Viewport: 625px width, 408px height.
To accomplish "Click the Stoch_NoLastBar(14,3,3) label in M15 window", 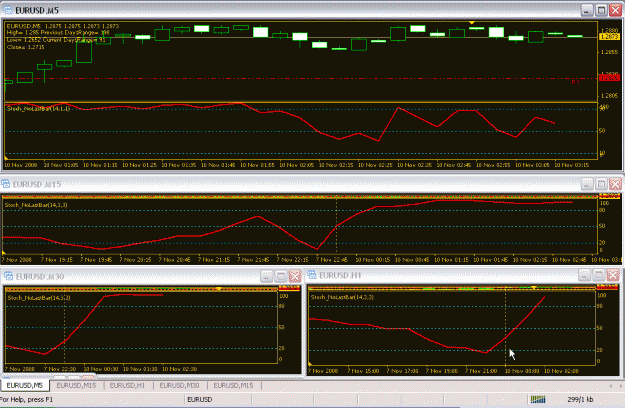I will tap(36, 205).
